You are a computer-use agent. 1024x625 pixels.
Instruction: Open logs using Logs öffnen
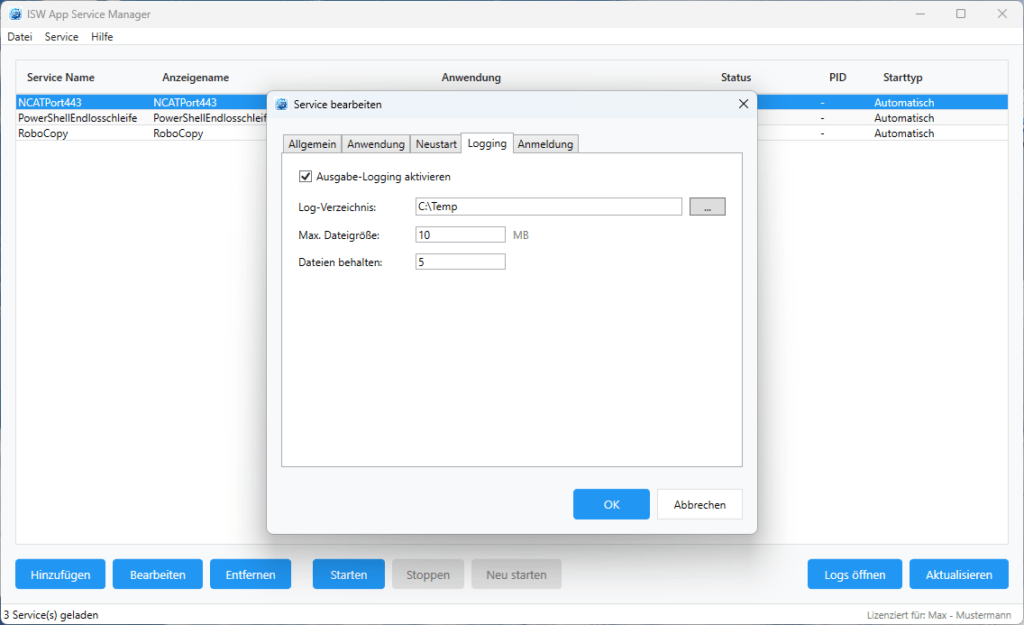pos(854,574)
